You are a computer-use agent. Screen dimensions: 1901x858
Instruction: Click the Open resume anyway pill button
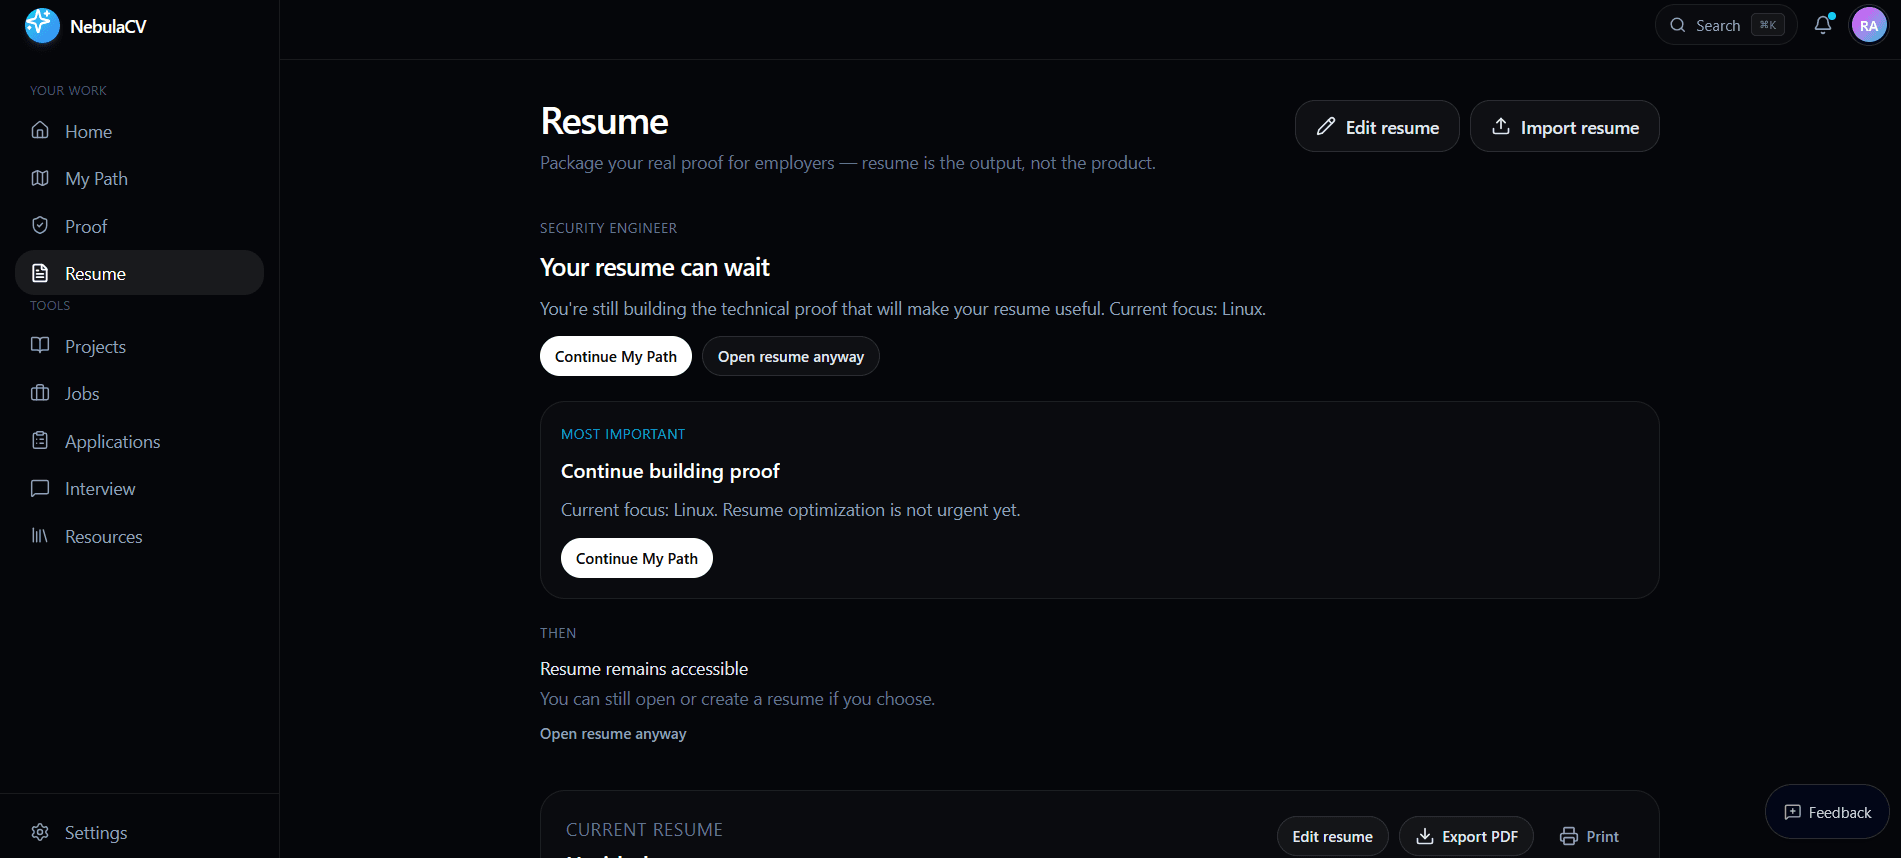[x=791, y=356]
